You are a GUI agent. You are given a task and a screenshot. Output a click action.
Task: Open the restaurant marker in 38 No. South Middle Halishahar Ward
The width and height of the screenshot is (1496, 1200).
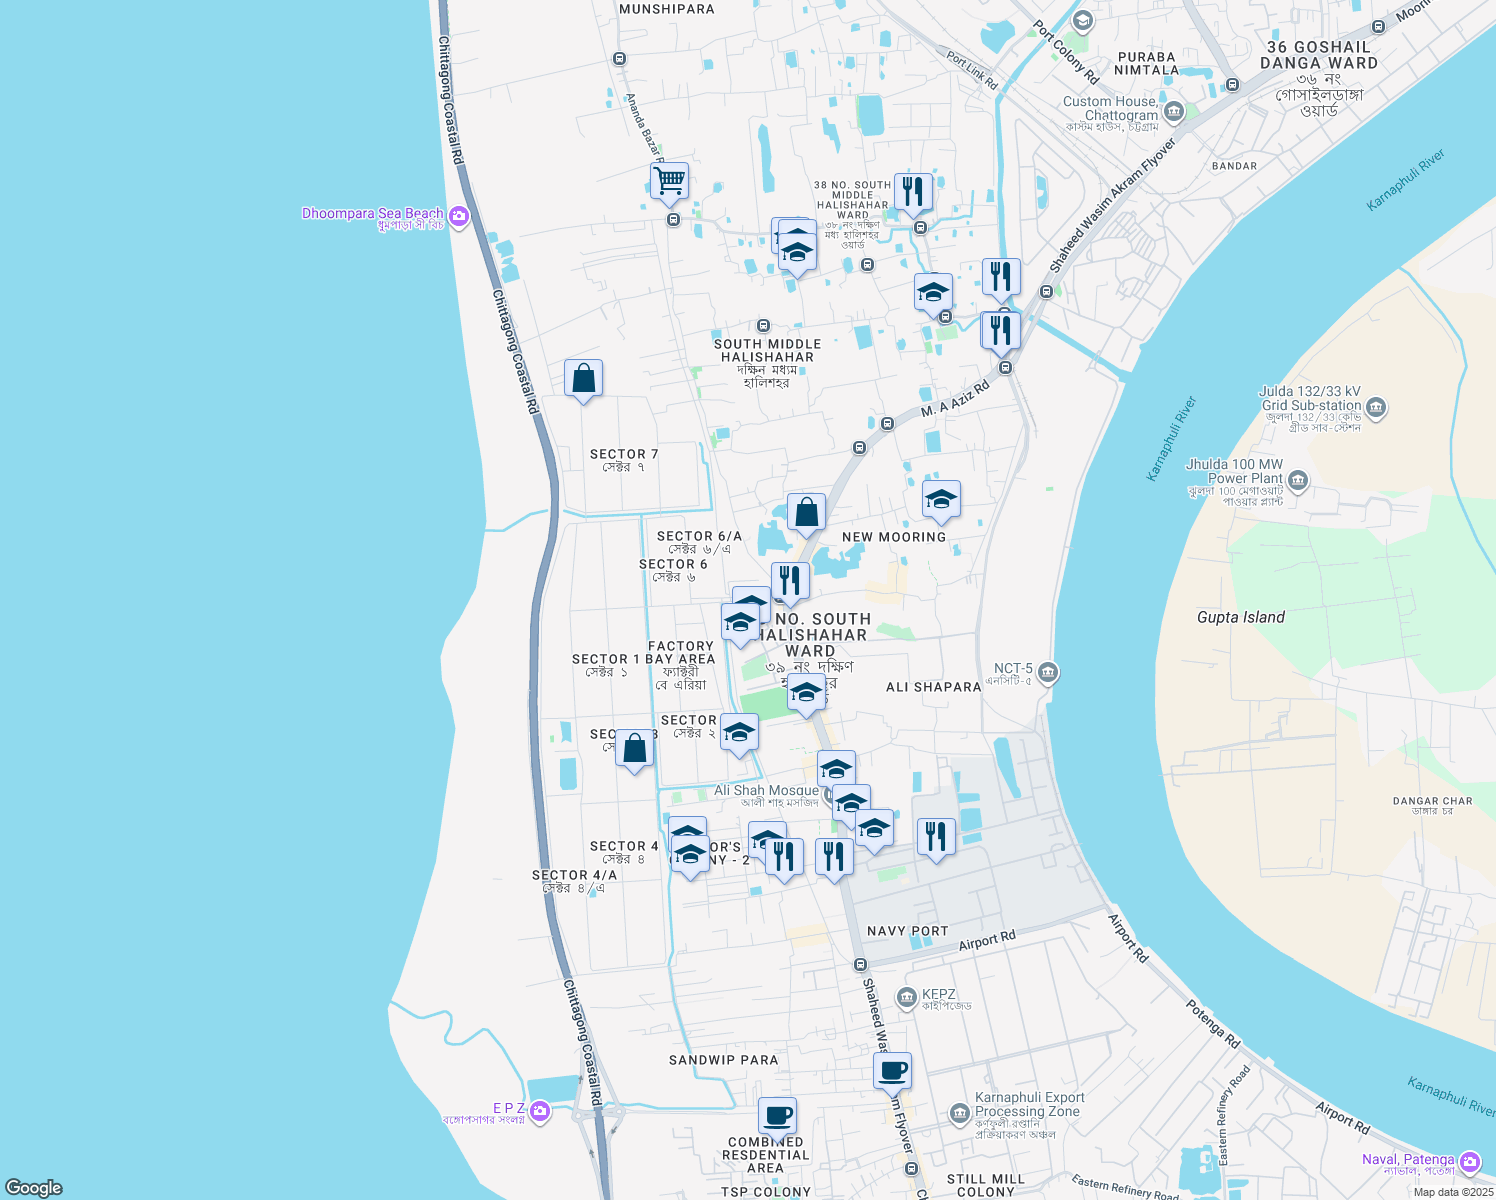[912, 190]
